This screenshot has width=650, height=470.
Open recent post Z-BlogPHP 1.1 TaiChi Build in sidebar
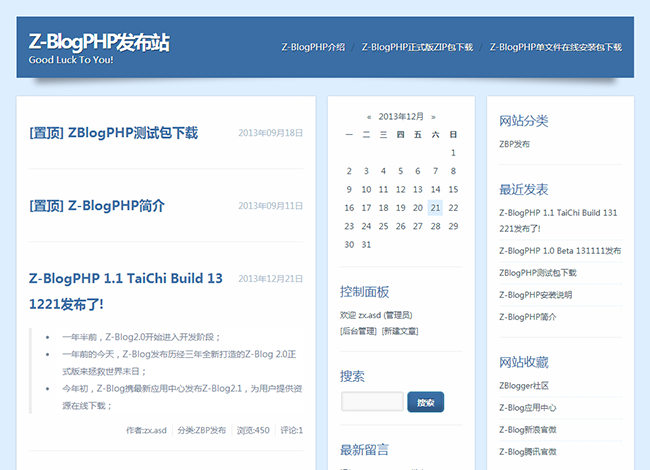click(x=558, y=220)
